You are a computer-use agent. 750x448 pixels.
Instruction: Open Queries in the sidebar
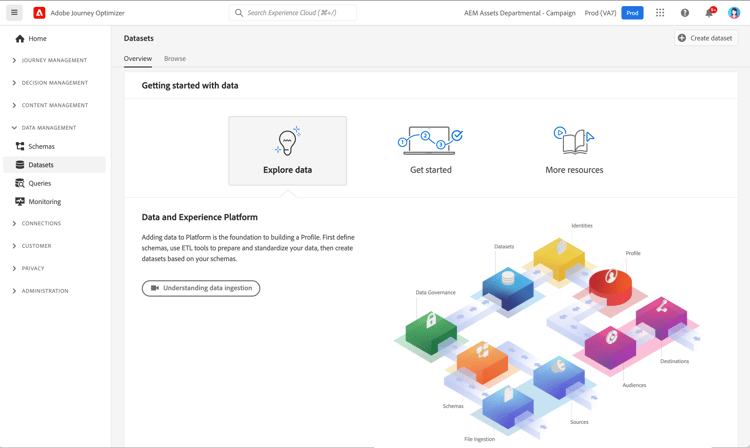(40, 183)
